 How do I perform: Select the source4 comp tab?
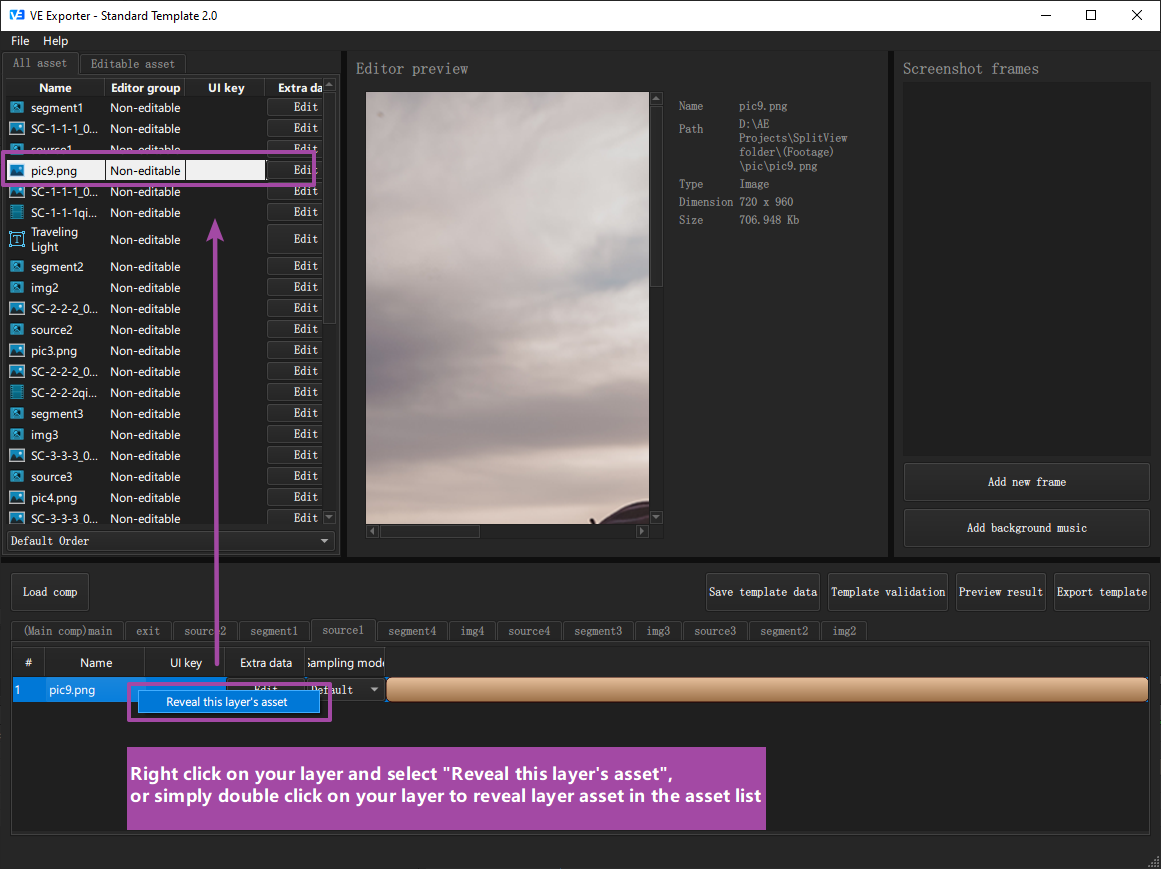pos(529,631)
